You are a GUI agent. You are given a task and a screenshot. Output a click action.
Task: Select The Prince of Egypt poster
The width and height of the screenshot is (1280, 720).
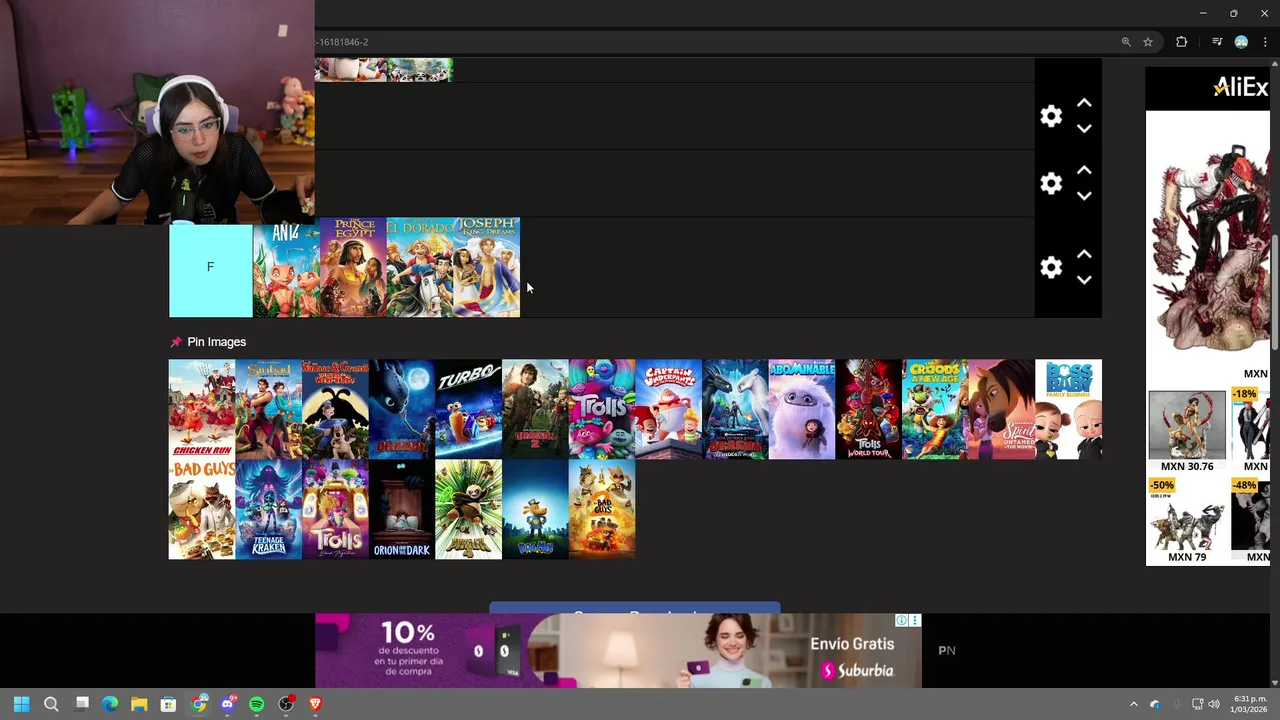coord(353,267)
